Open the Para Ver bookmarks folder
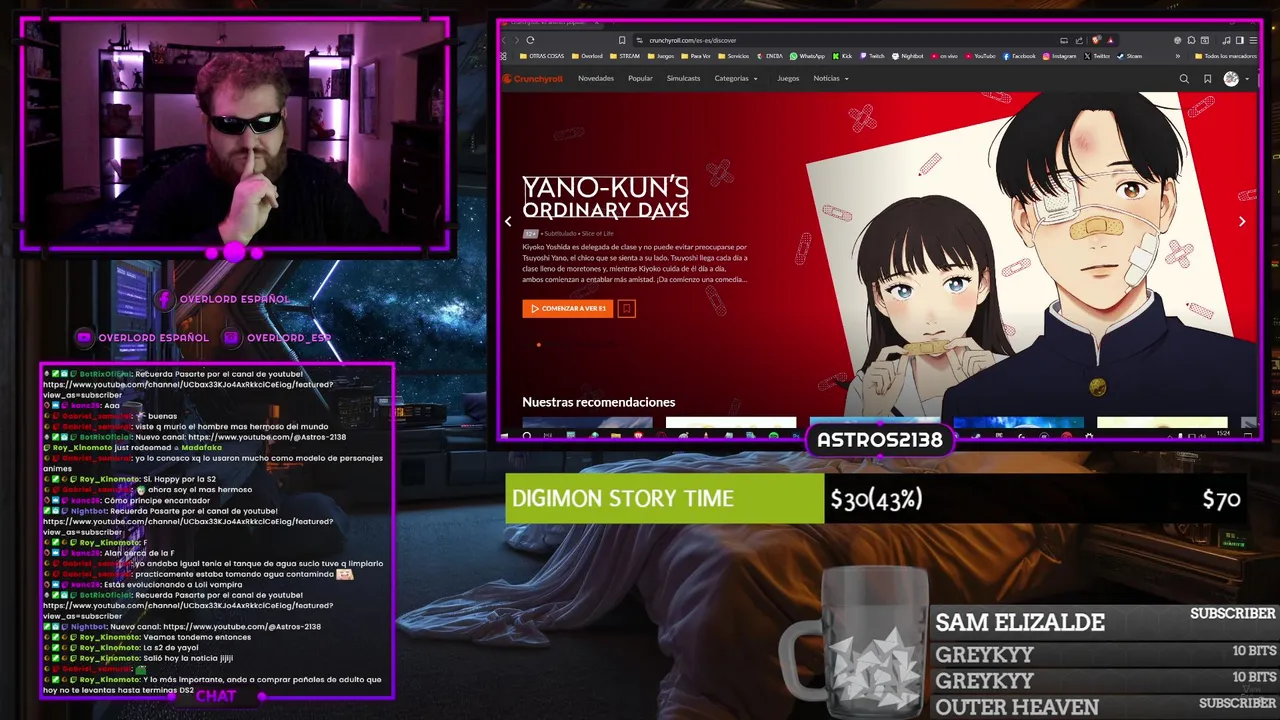This screenshot has width=1280, height=720. (x=697, y=56)
